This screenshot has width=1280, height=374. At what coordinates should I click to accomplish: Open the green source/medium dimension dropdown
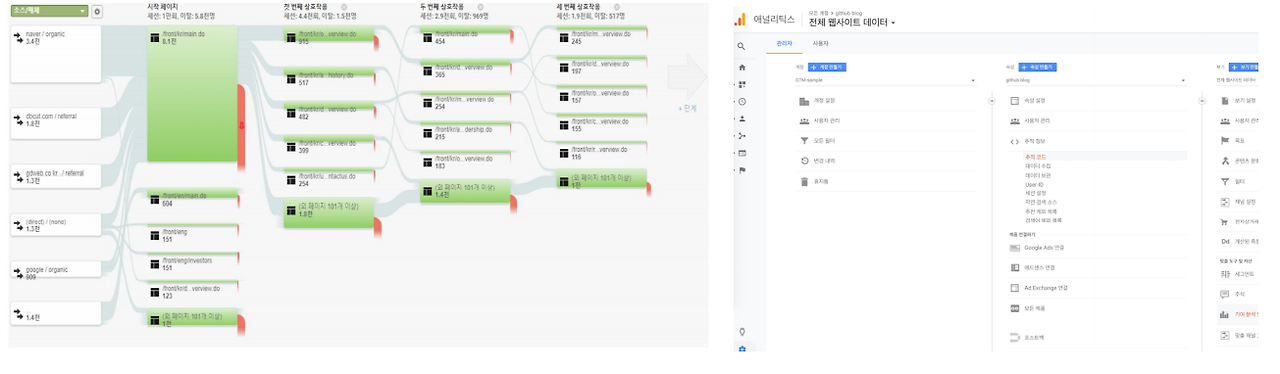pos(49,11)
